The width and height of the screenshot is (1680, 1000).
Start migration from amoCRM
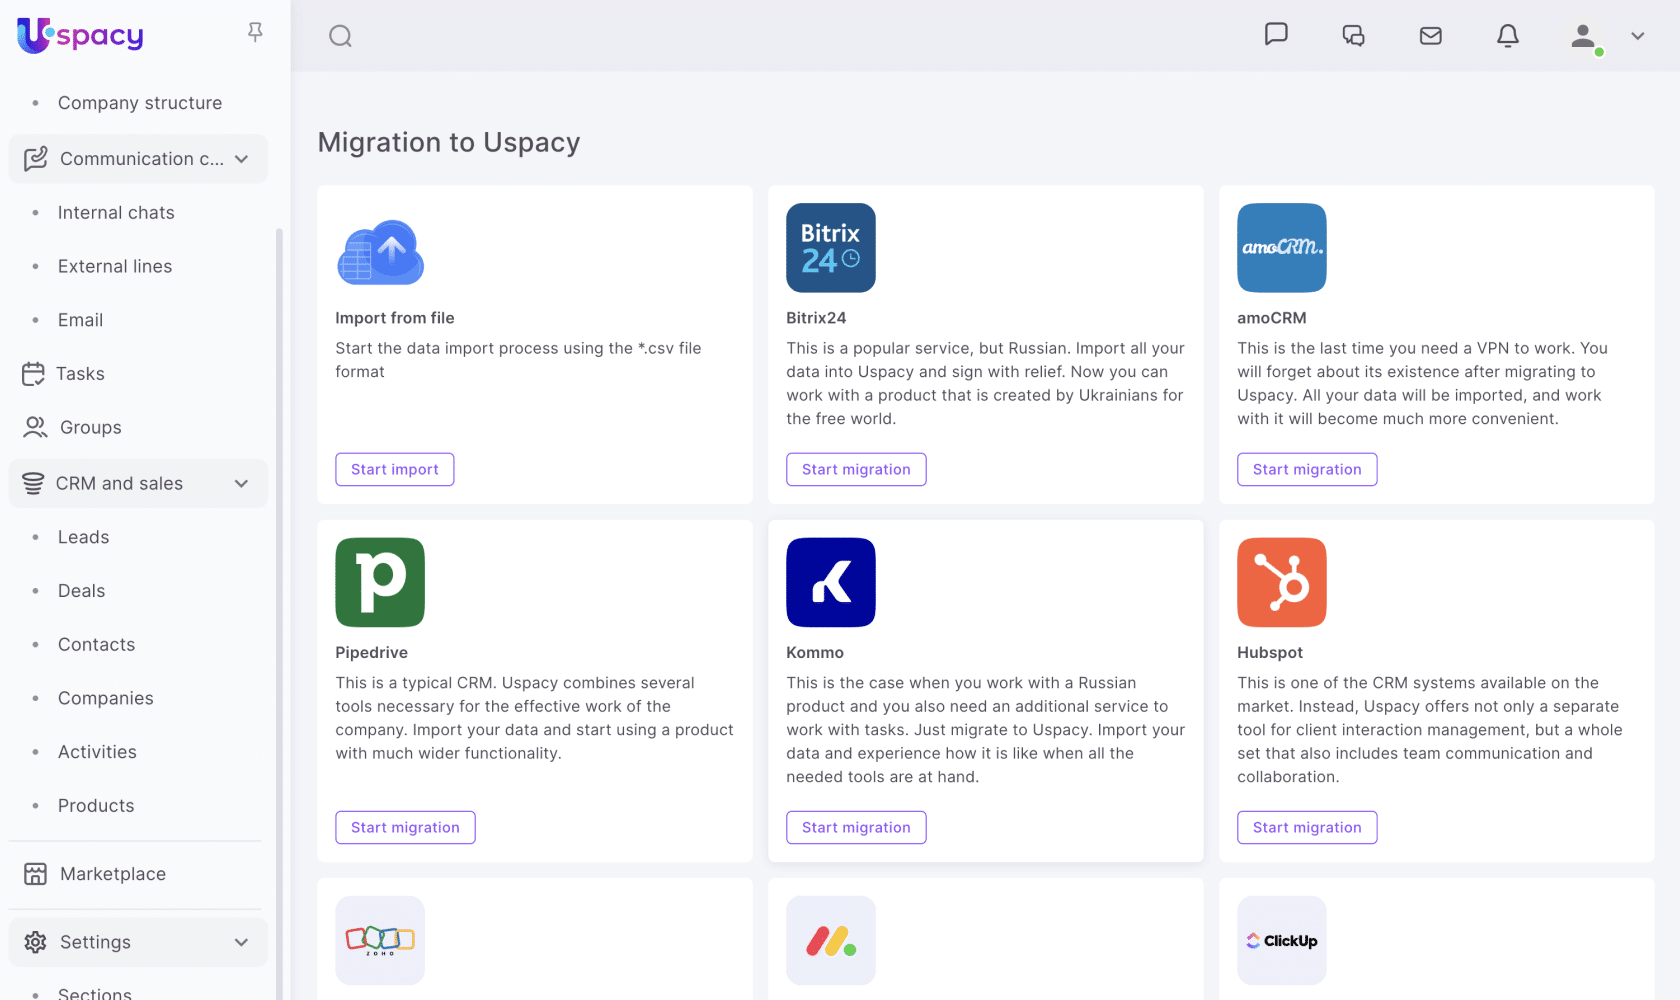(1307, 469)
